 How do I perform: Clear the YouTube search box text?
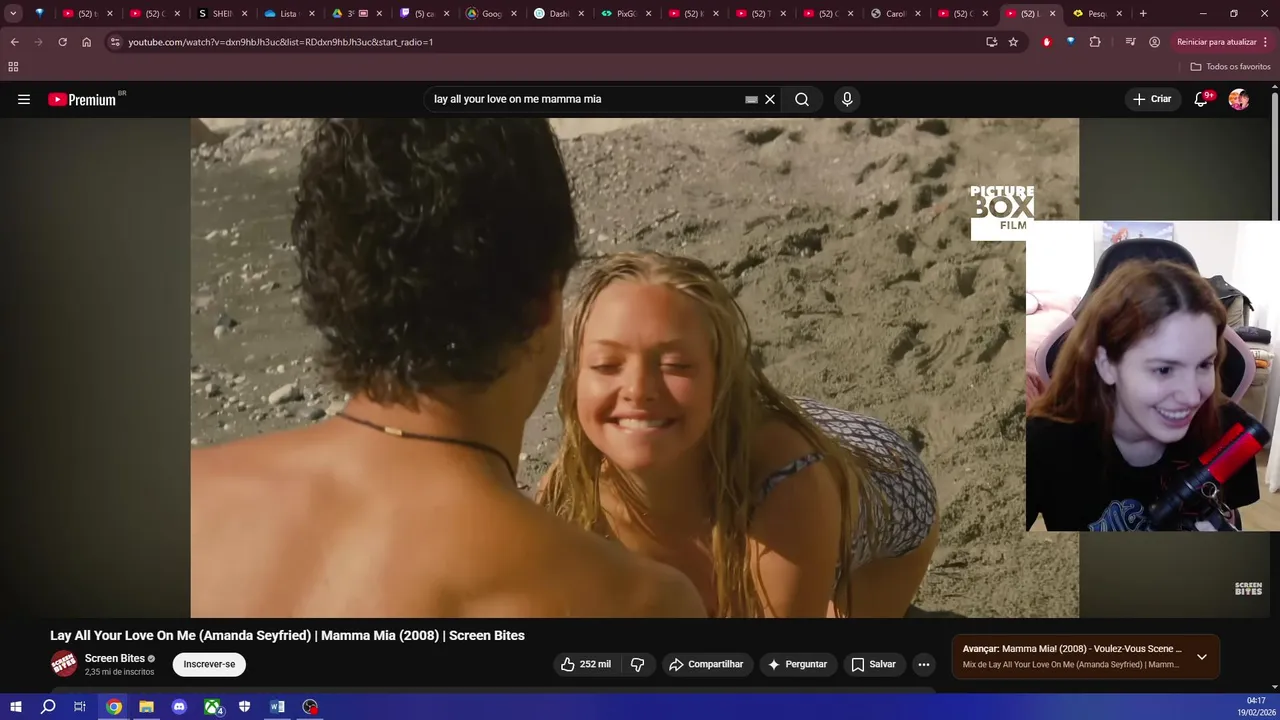pyautogui.click(x=770, y=99)
